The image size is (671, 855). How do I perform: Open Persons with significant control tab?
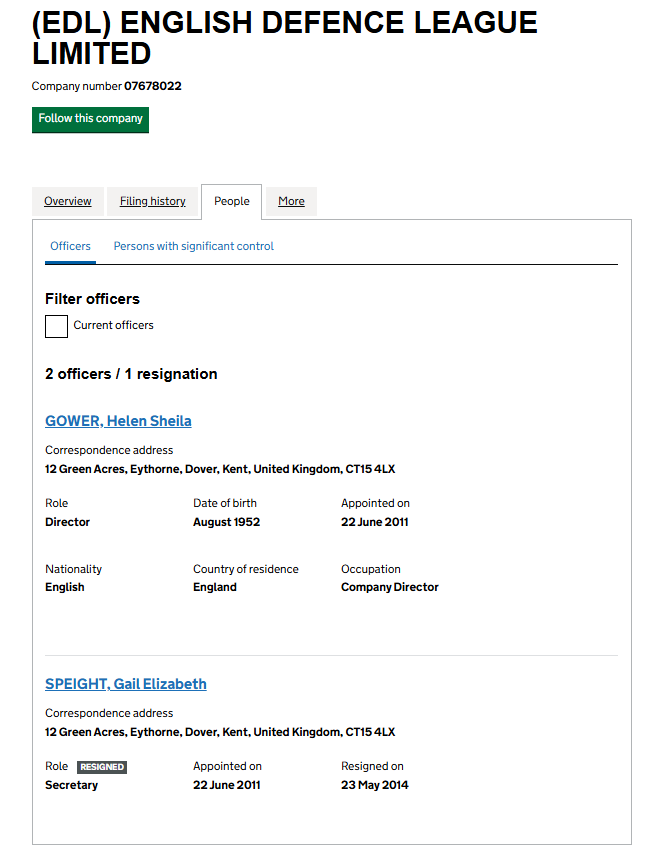point(194,246)
